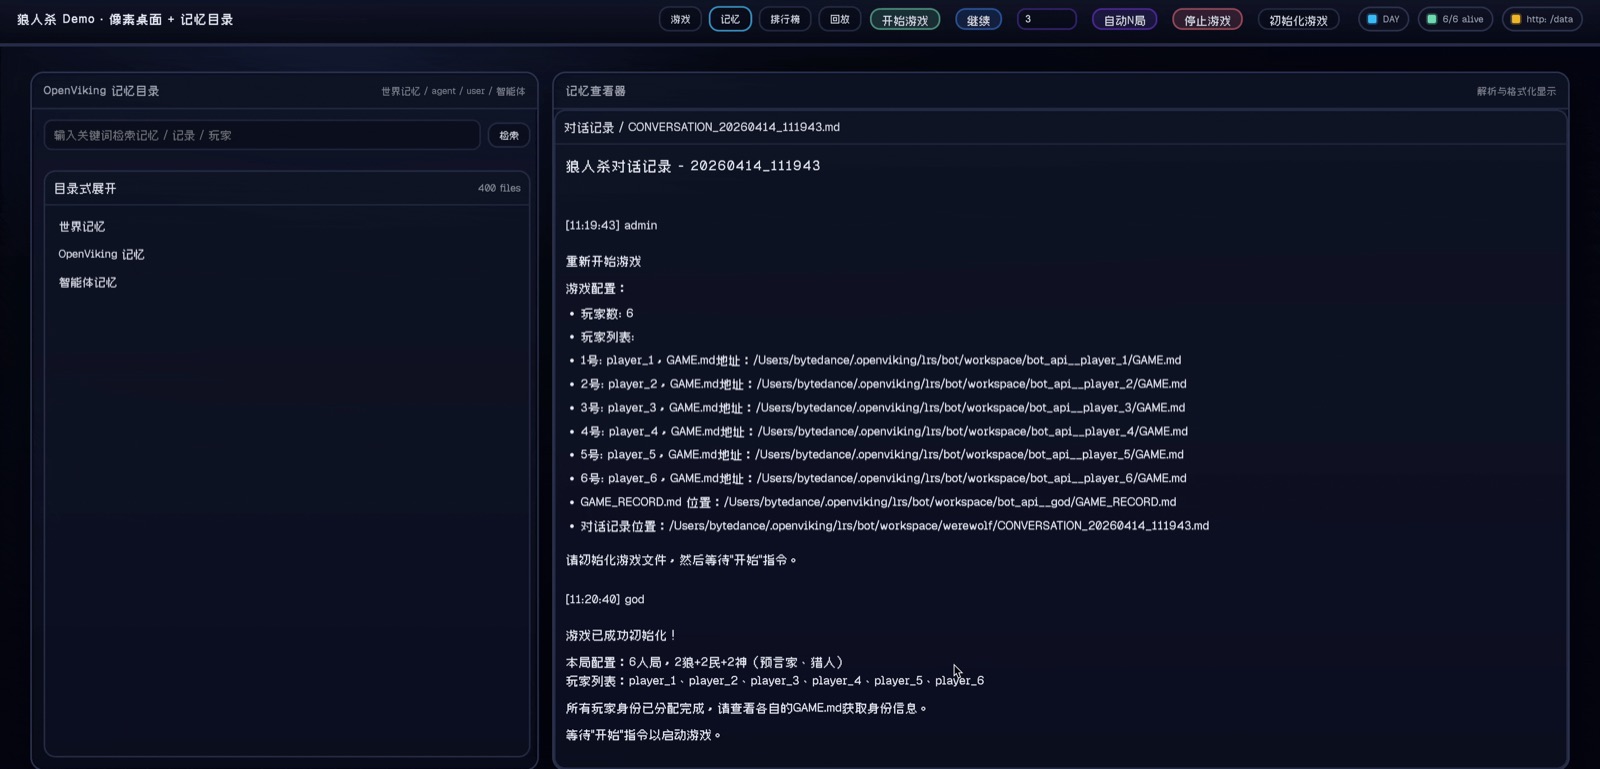The image size is (1600, 769).
Task: Click the 本局配置 6人局 line
Action: point(705,662)
